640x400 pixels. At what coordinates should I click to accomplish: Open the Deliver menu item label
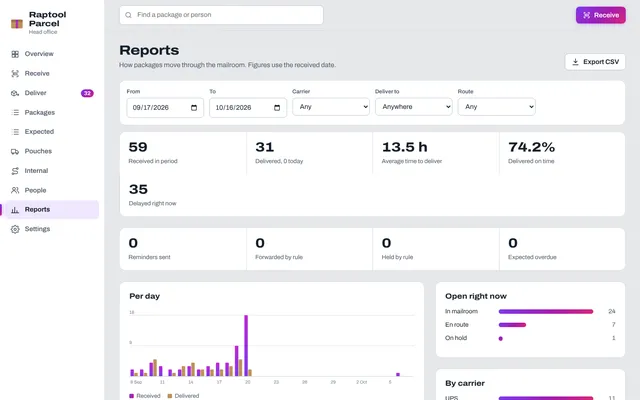(35, 93)
